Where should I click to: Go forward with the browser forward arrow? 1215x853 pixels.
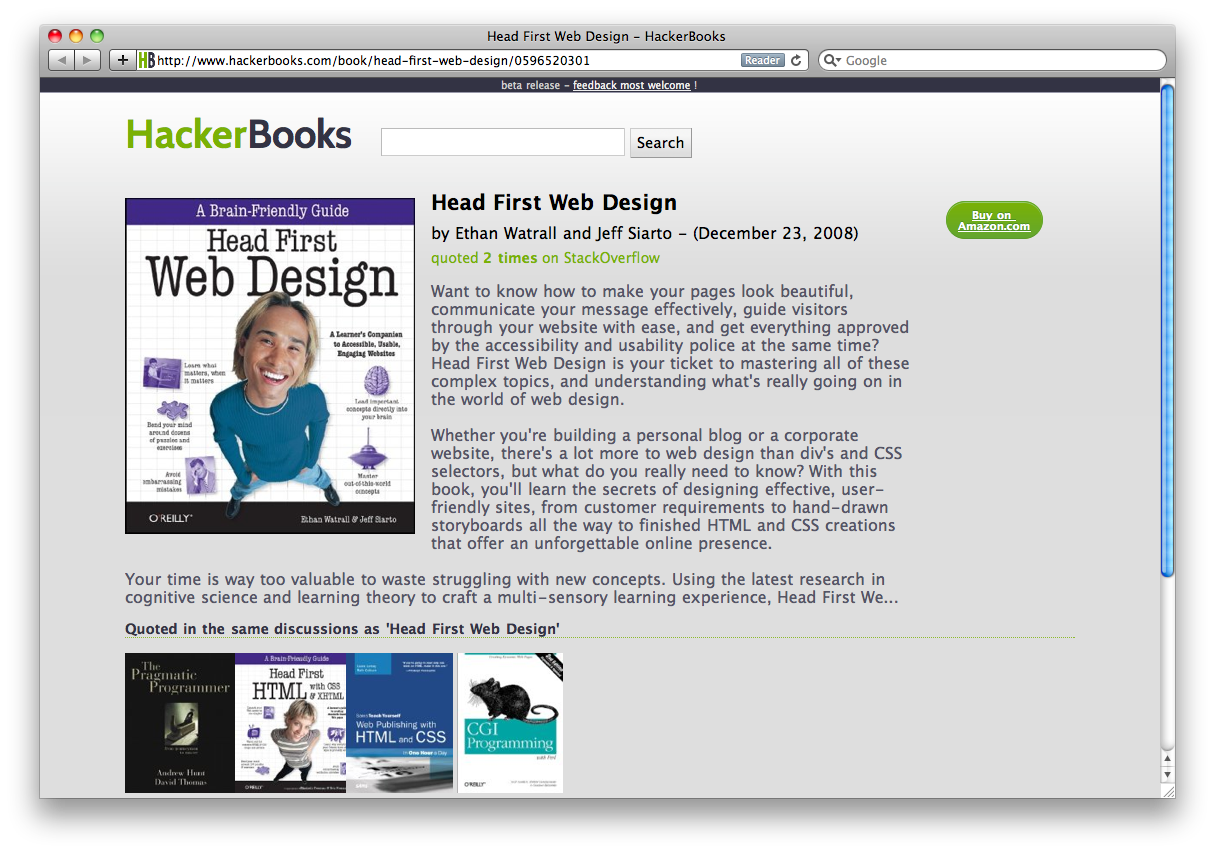87,60
